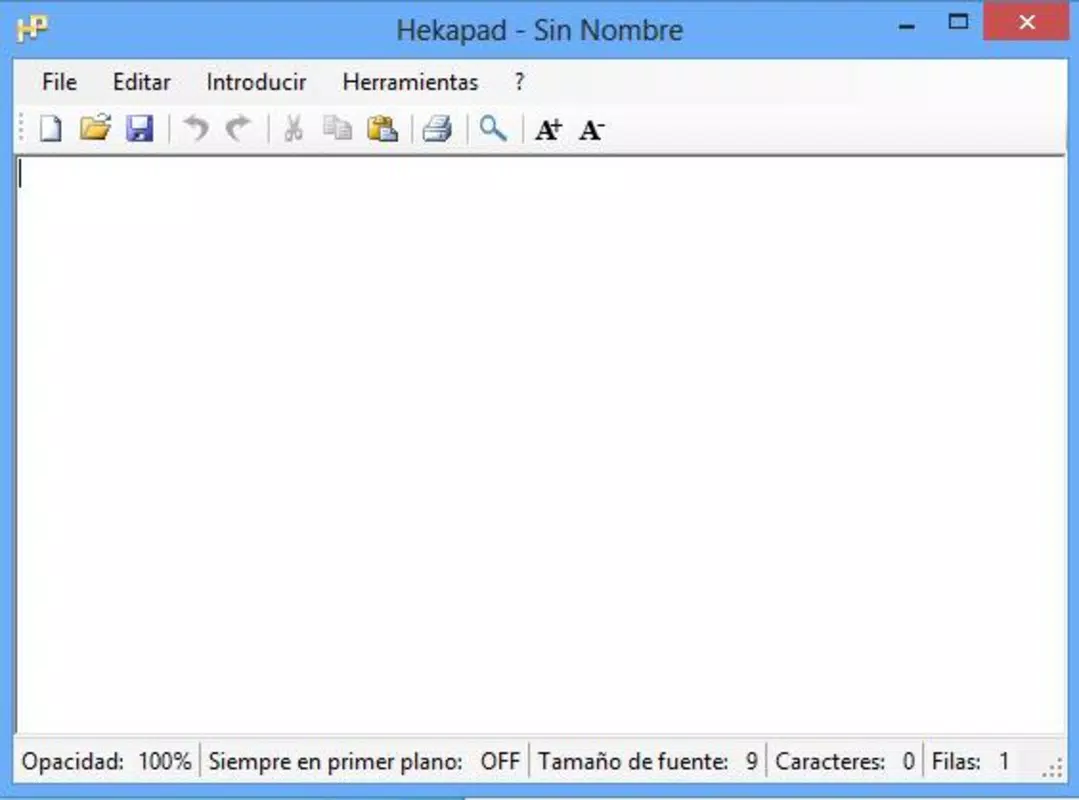Paste from clipboard icon
Screen dimensions: 1079x800
coord(383,129)
